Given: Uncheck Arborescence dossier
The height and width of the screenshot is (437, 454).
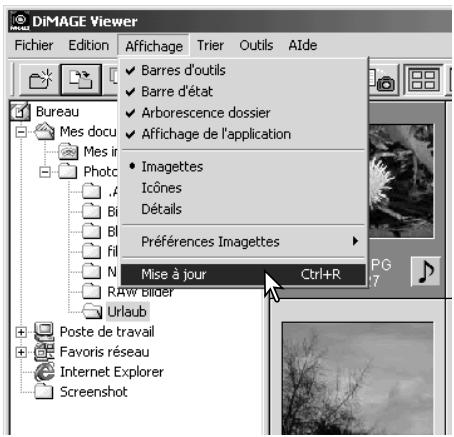Looking at the screenshot, I should click(x=243, y=113).
